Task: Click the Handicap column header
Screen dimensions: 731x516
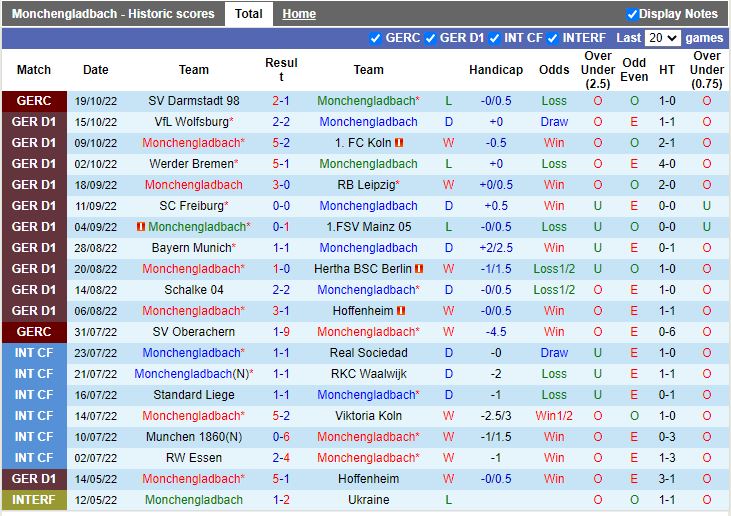Action: click(496, 70)
